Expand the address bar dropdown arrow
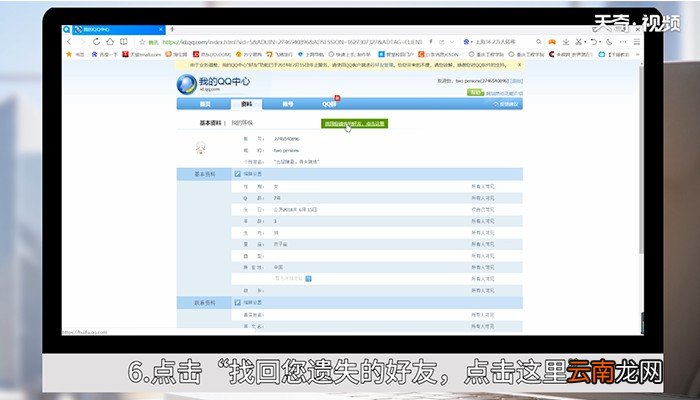The image size is (700, 400). 452,42
